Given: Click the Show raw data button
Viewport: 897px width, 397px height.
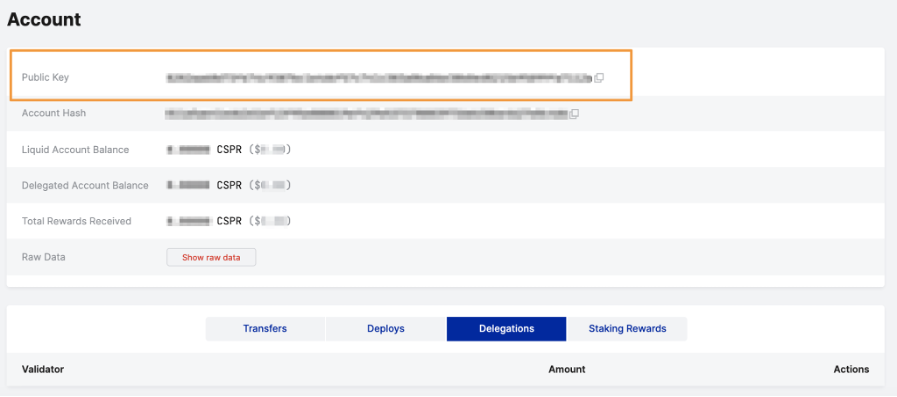Looking at the screenshot, I should 211,257.
